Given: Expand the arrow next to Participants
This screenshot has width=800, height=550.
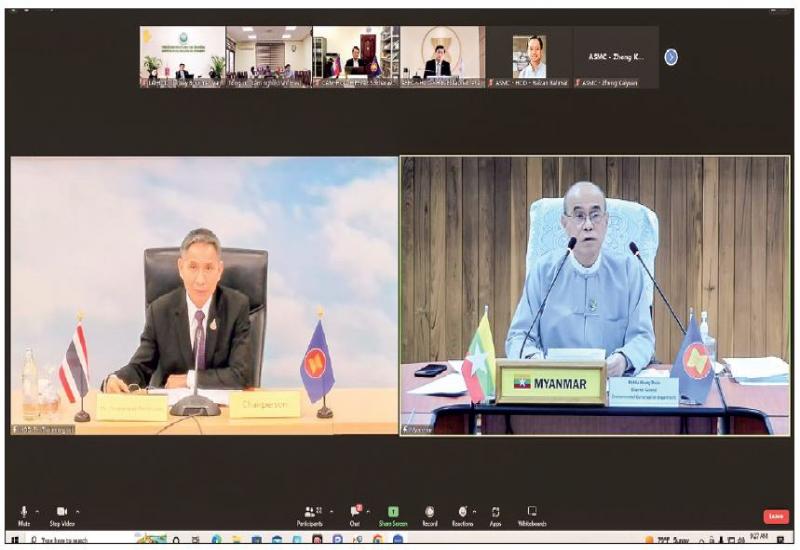Looking at the screenshot, I should point(331,512).
